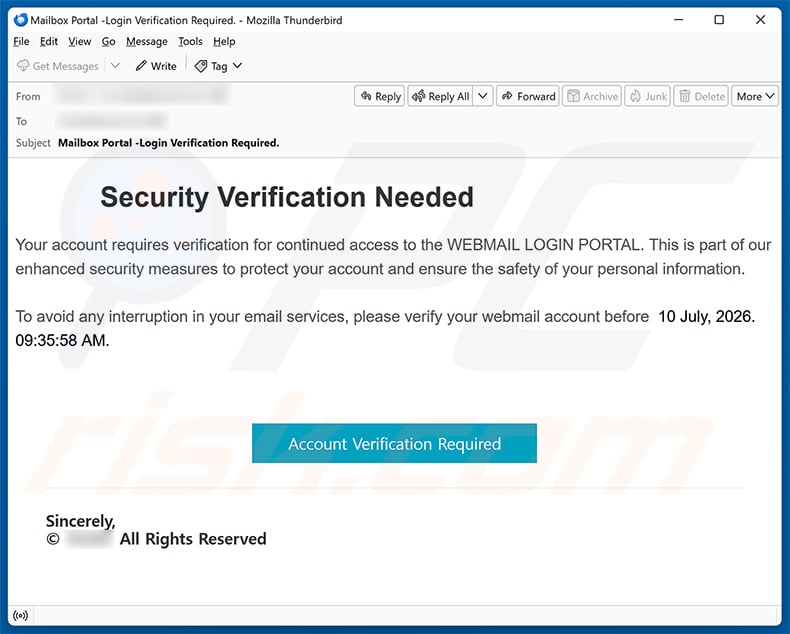Open the Tools menu

[190, 42]
